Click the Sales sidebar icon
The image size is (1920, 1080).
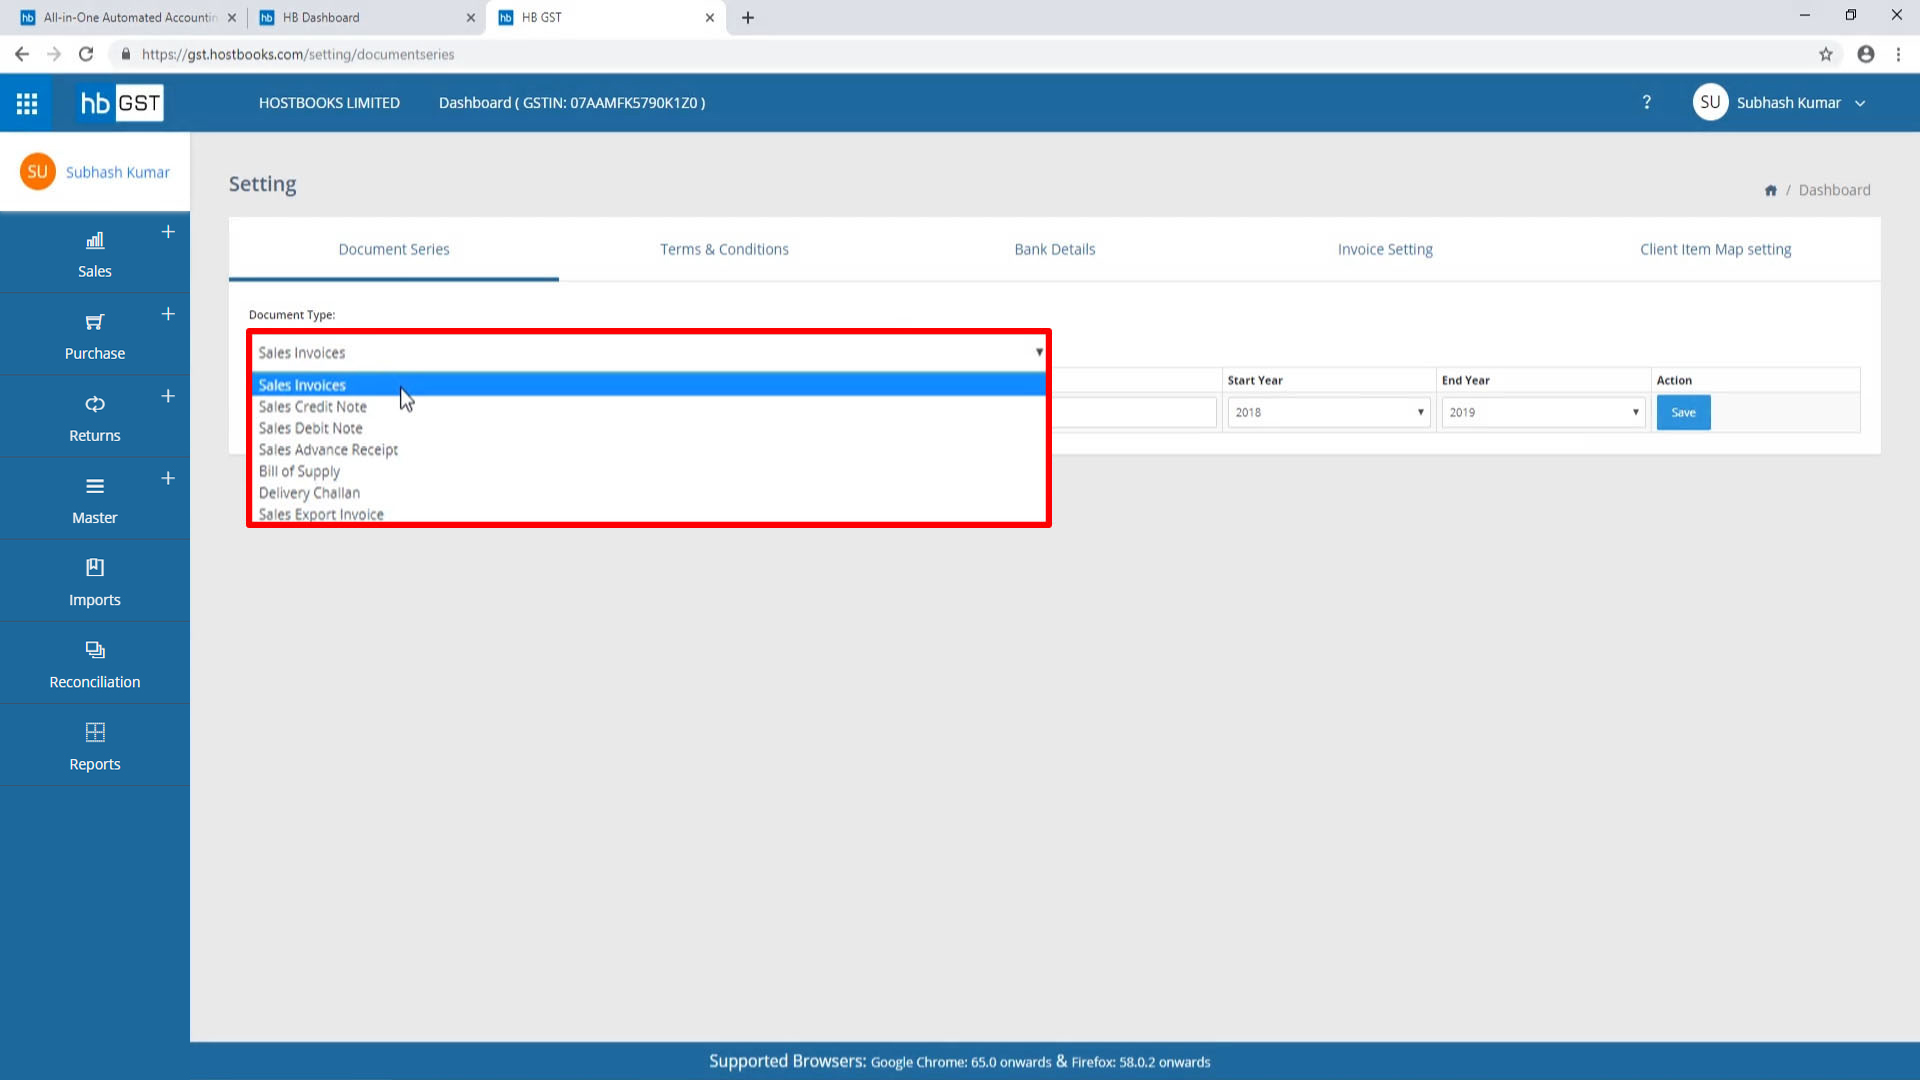pos(95,241)
